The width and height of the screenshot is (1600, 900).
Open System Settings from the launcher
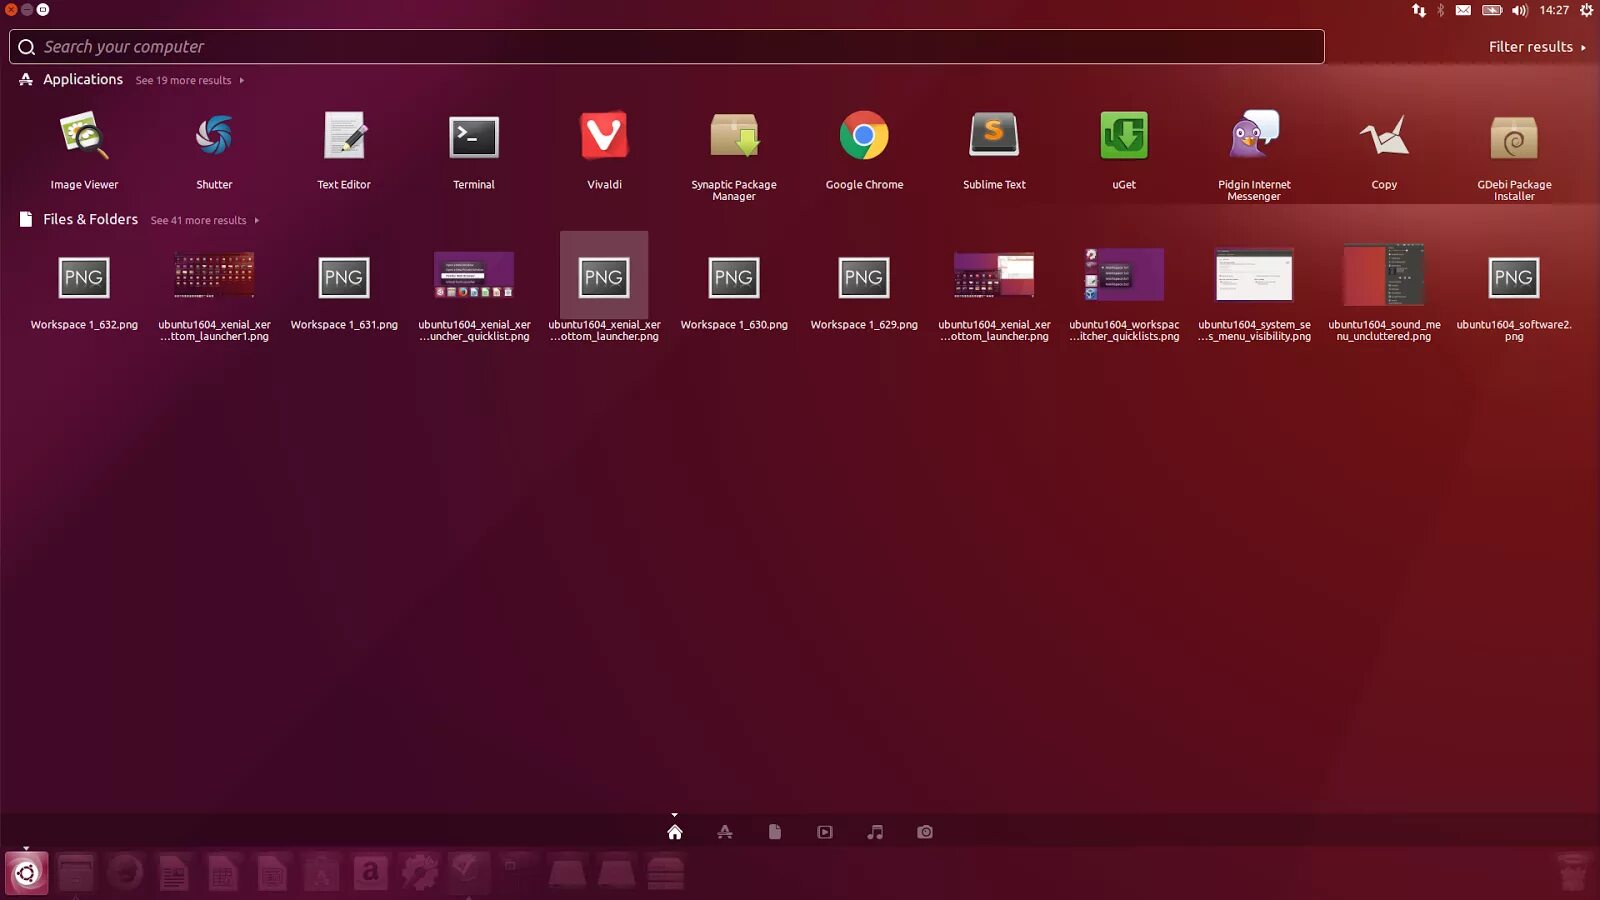point(419,874)
